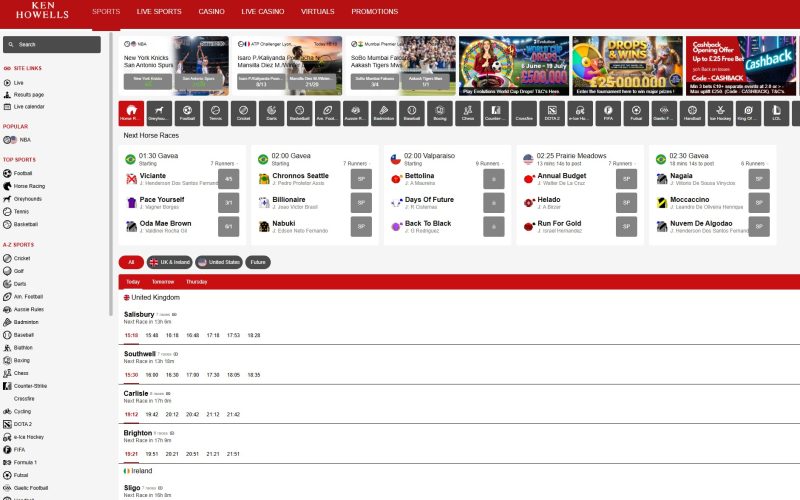The width and height of the screenshot is (800, 500).
Task: Select Futsal tile in sports icon strip
Action: click(636, 113)
